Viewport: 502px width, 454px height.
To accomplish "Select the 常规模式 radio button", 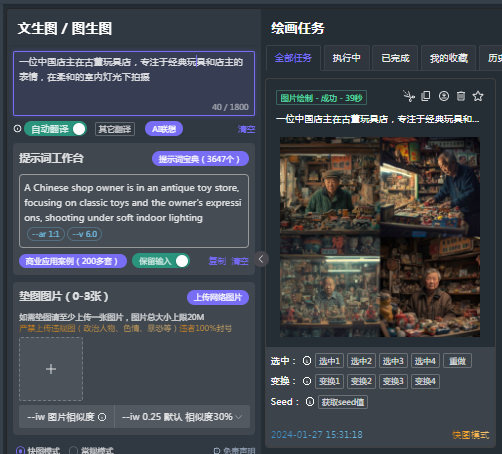I will [73, 450].
